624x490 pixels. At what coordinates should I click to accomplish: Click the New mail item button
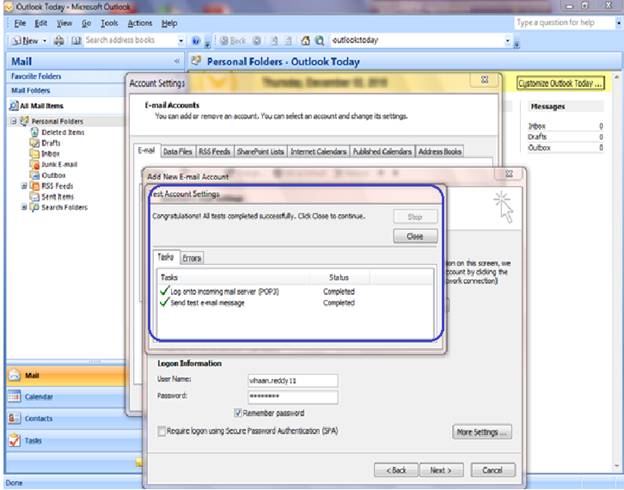25,41
